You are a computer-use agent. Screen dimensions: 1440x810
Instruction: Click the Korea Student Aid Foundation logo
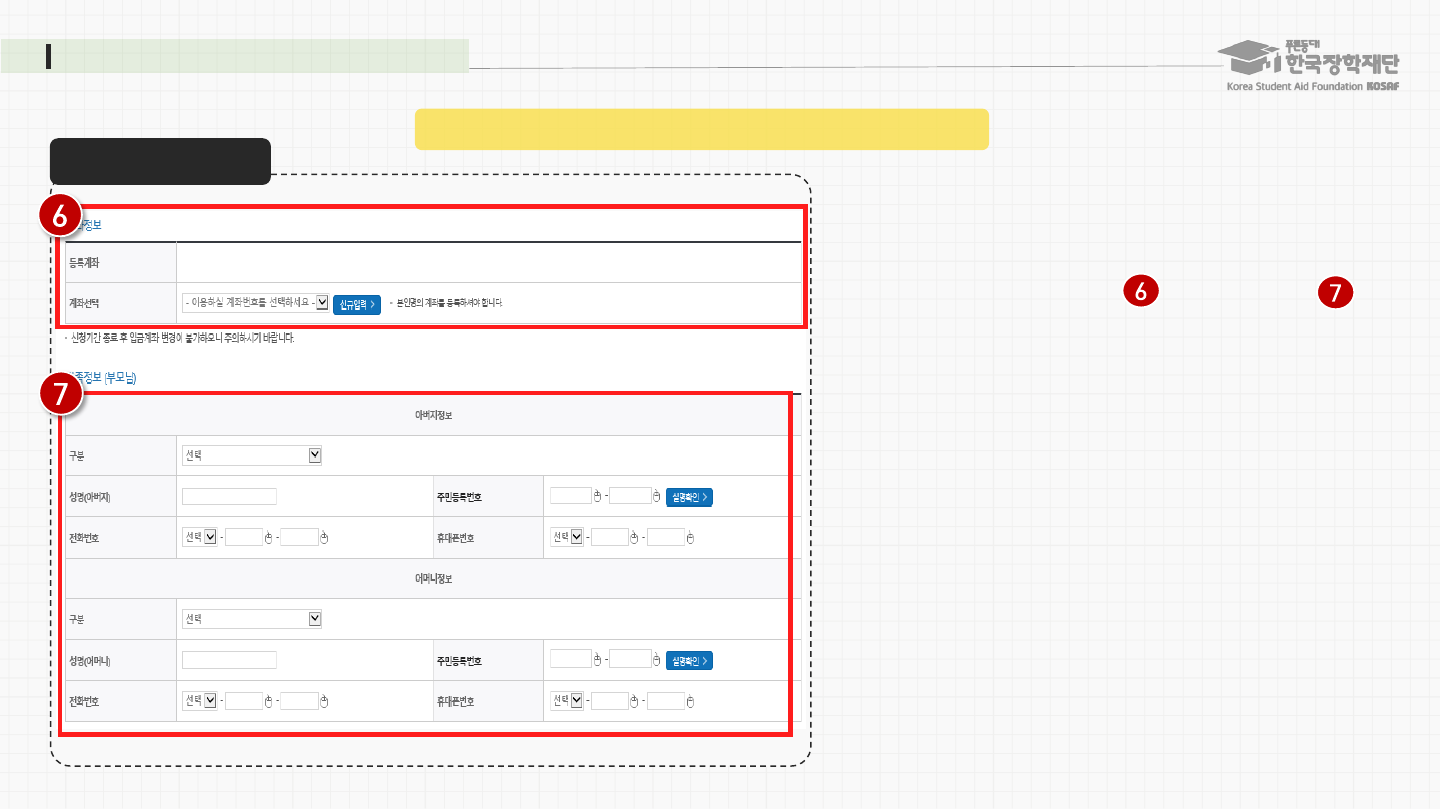coord(1308,66)
